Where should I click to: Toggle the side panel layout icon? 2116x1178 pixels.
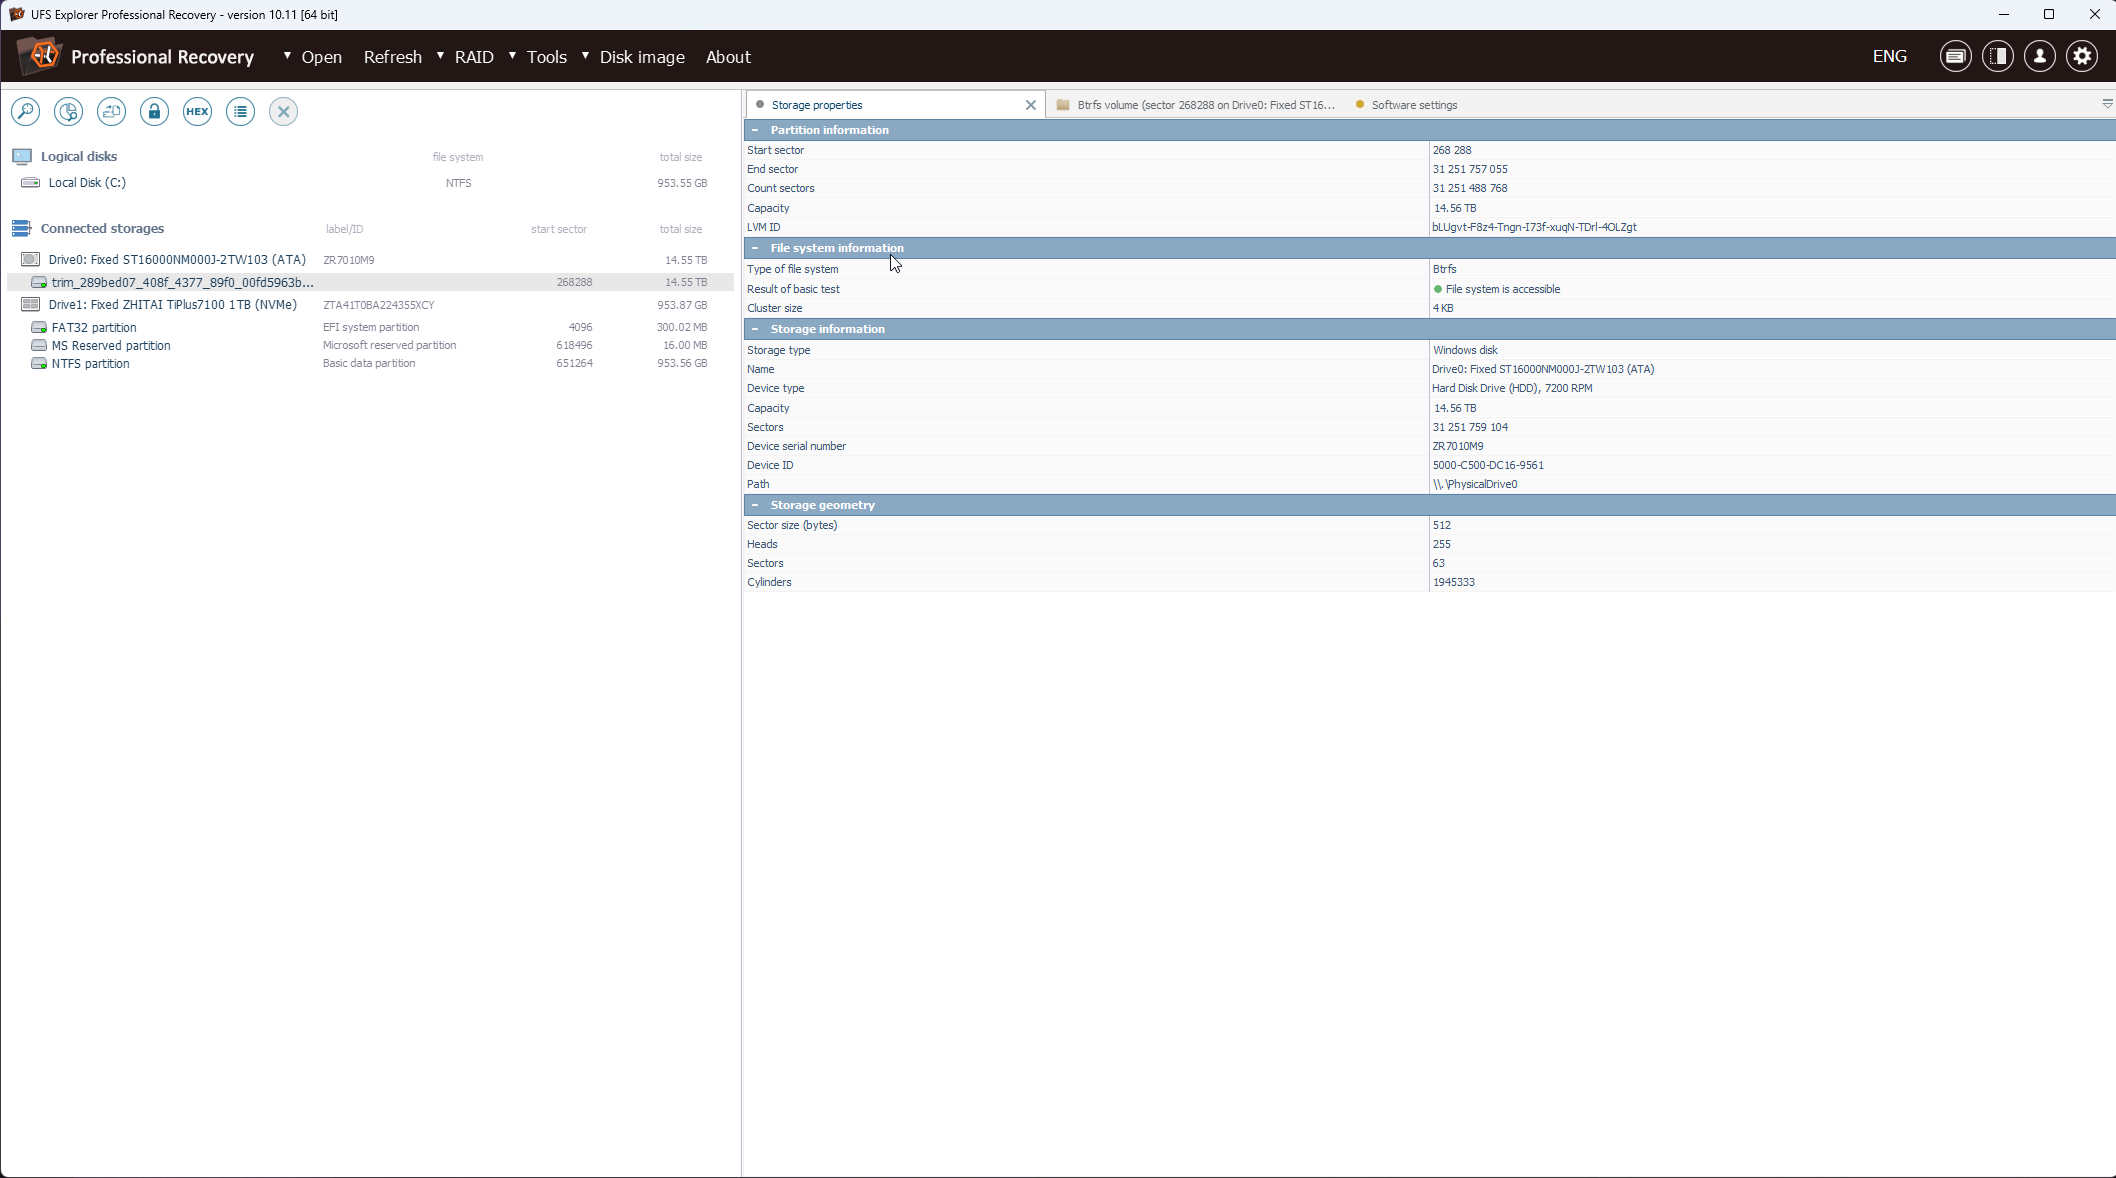pyautogui.click(x=1997, y=57)
